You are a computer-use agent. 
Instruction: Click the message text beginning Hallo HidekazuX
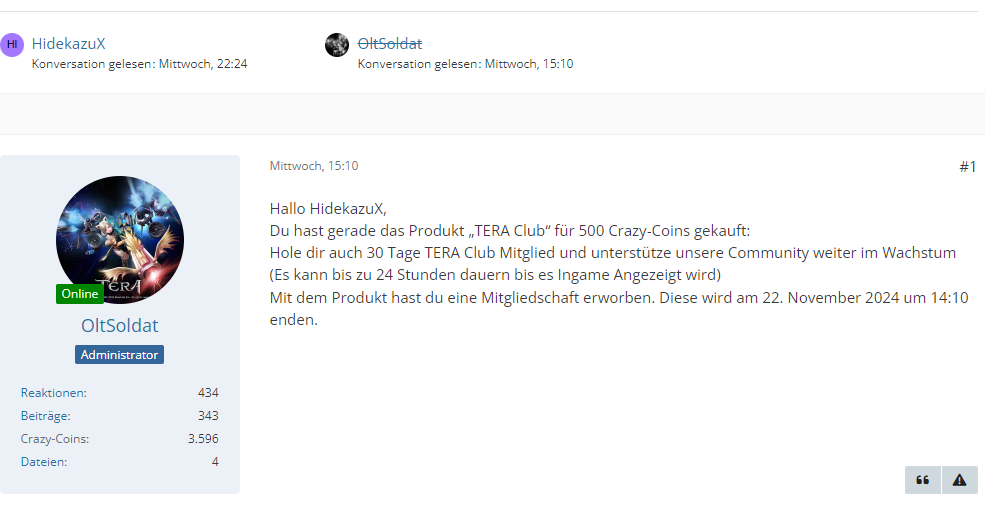click(x=619, y=264)
